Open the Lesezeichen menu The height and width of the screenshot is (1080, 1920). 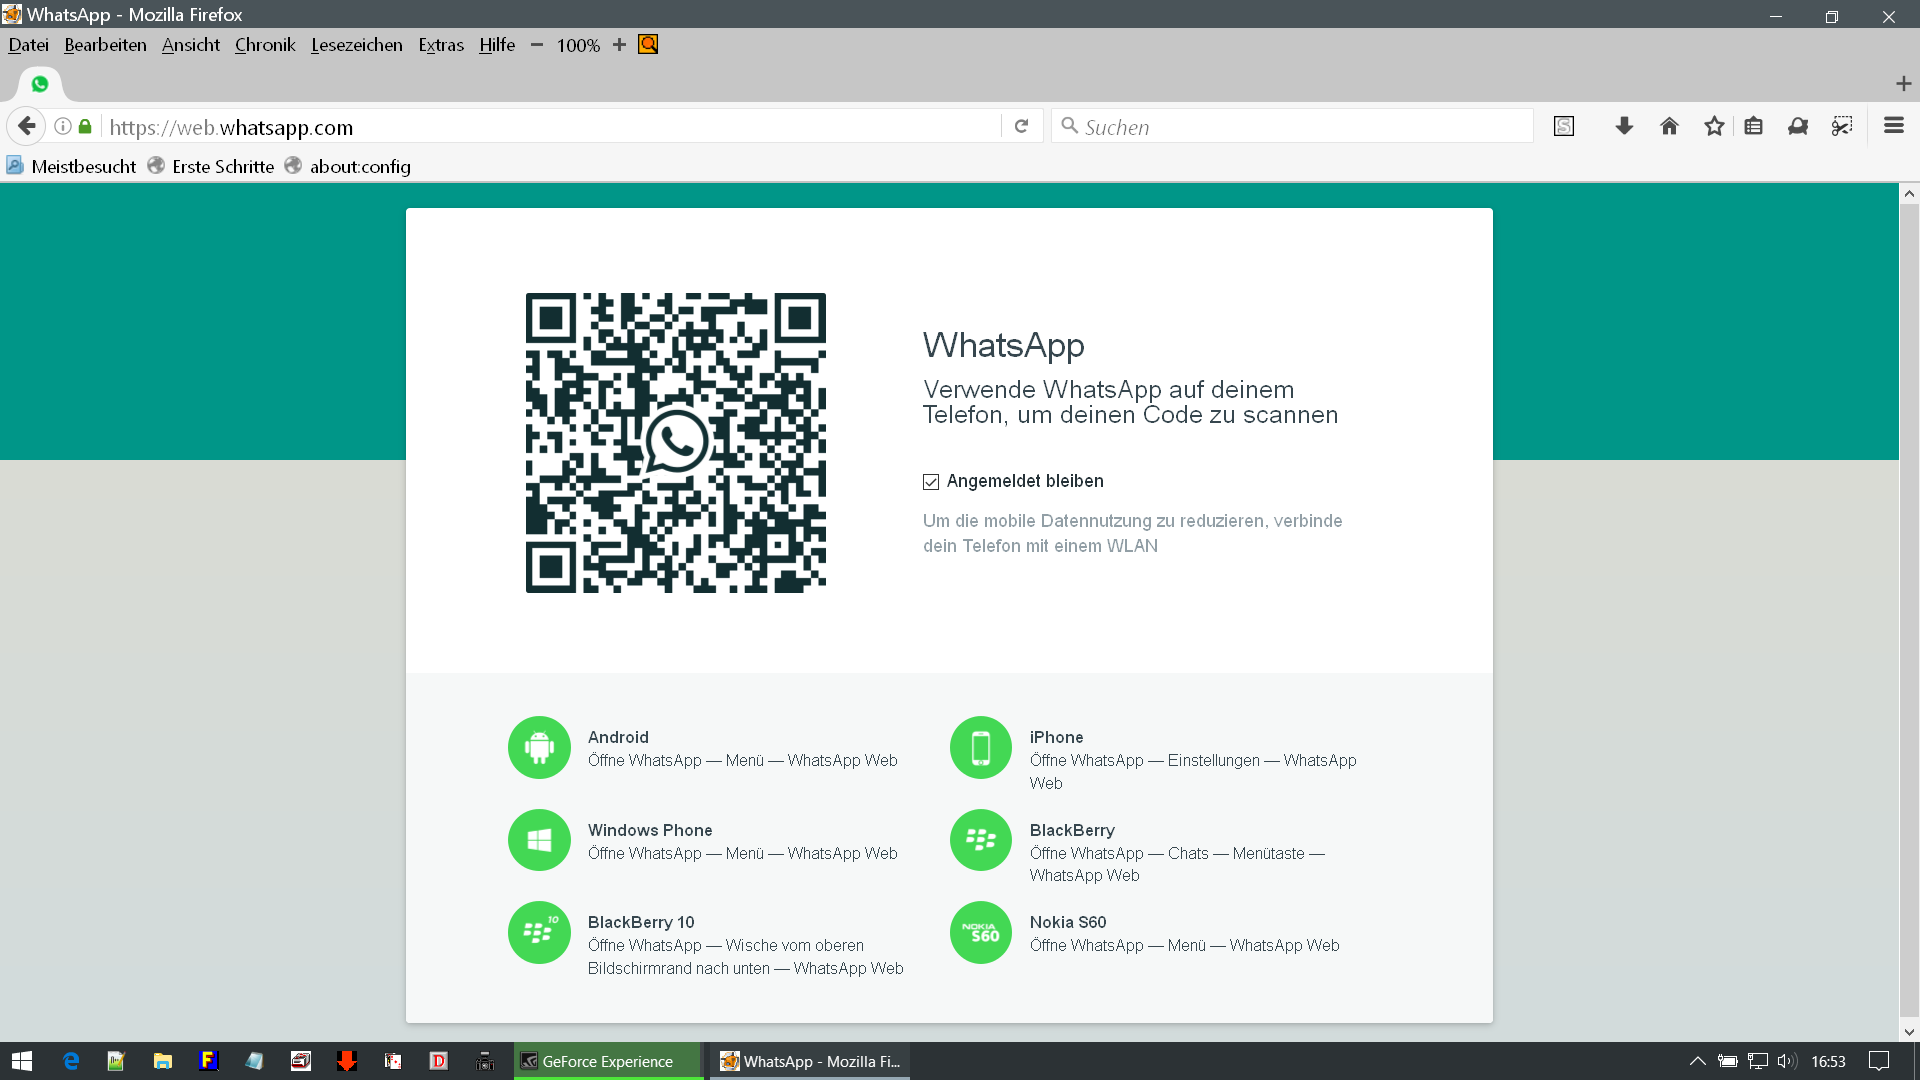356,45
